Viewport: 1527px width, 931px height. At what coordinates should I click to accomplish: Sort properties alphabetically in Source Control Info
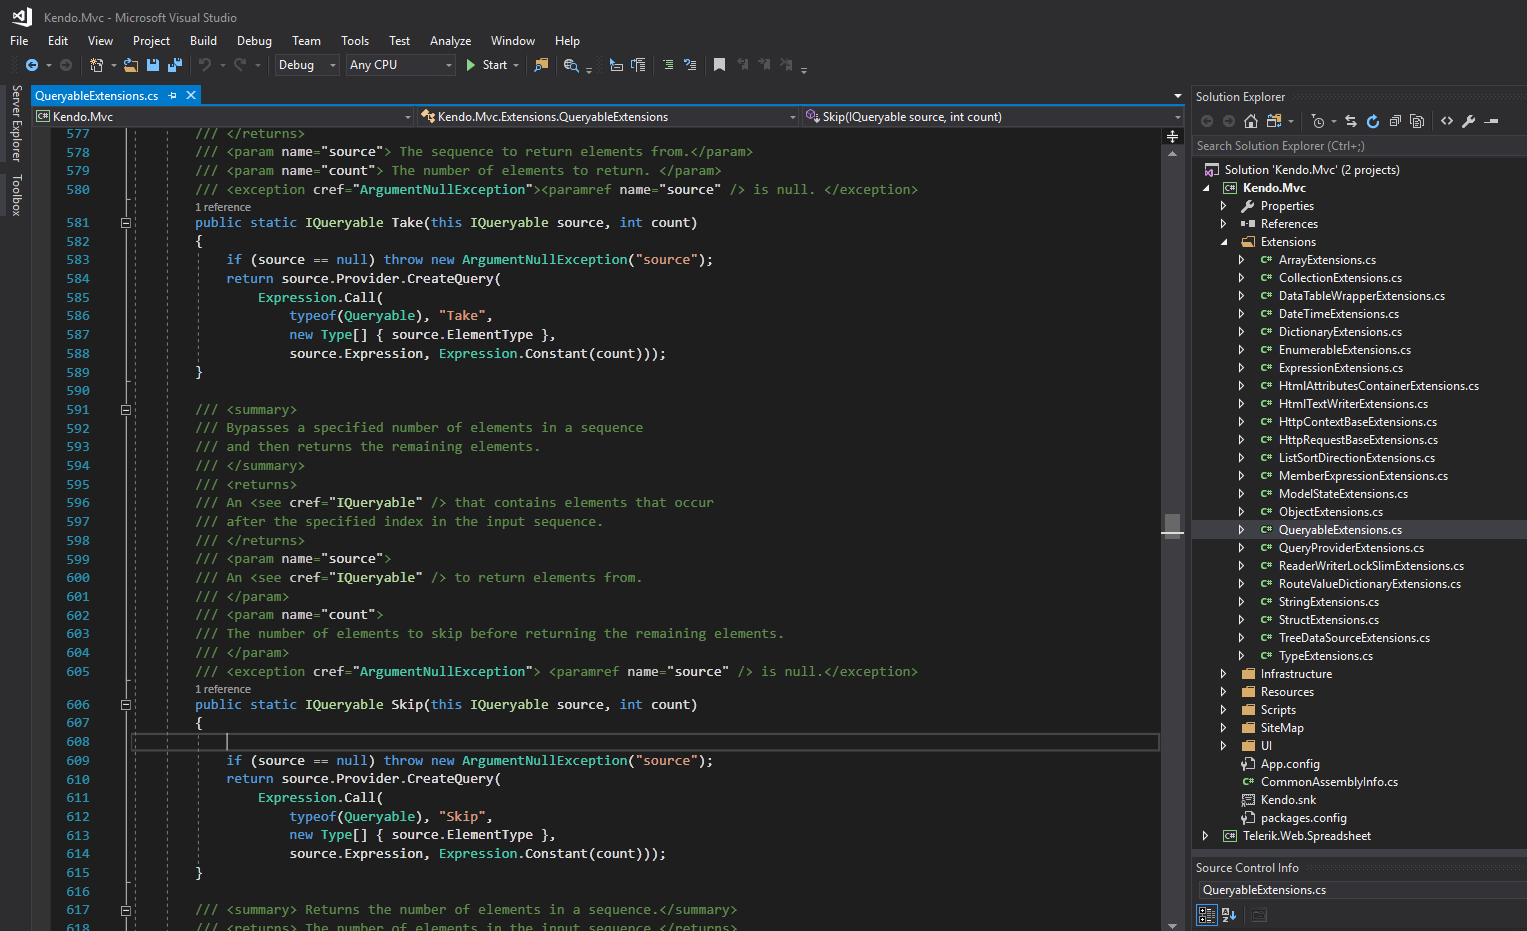tap(1229, 914)
